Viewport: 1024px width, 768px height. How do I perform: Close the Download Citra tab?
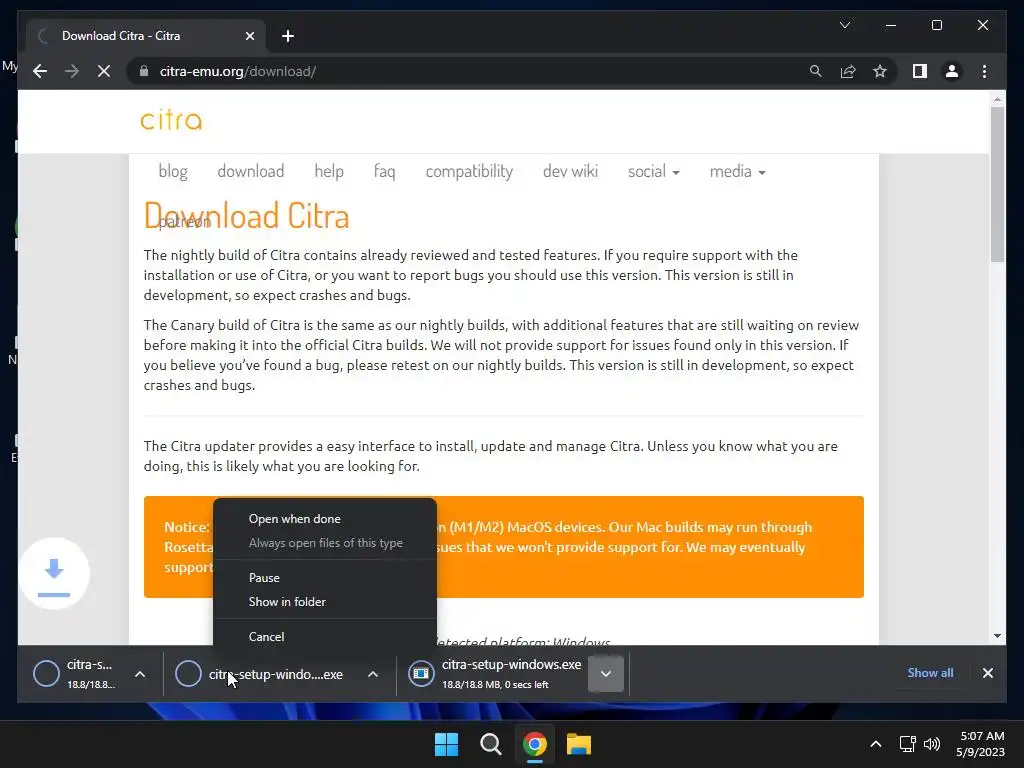coord(249,36)
